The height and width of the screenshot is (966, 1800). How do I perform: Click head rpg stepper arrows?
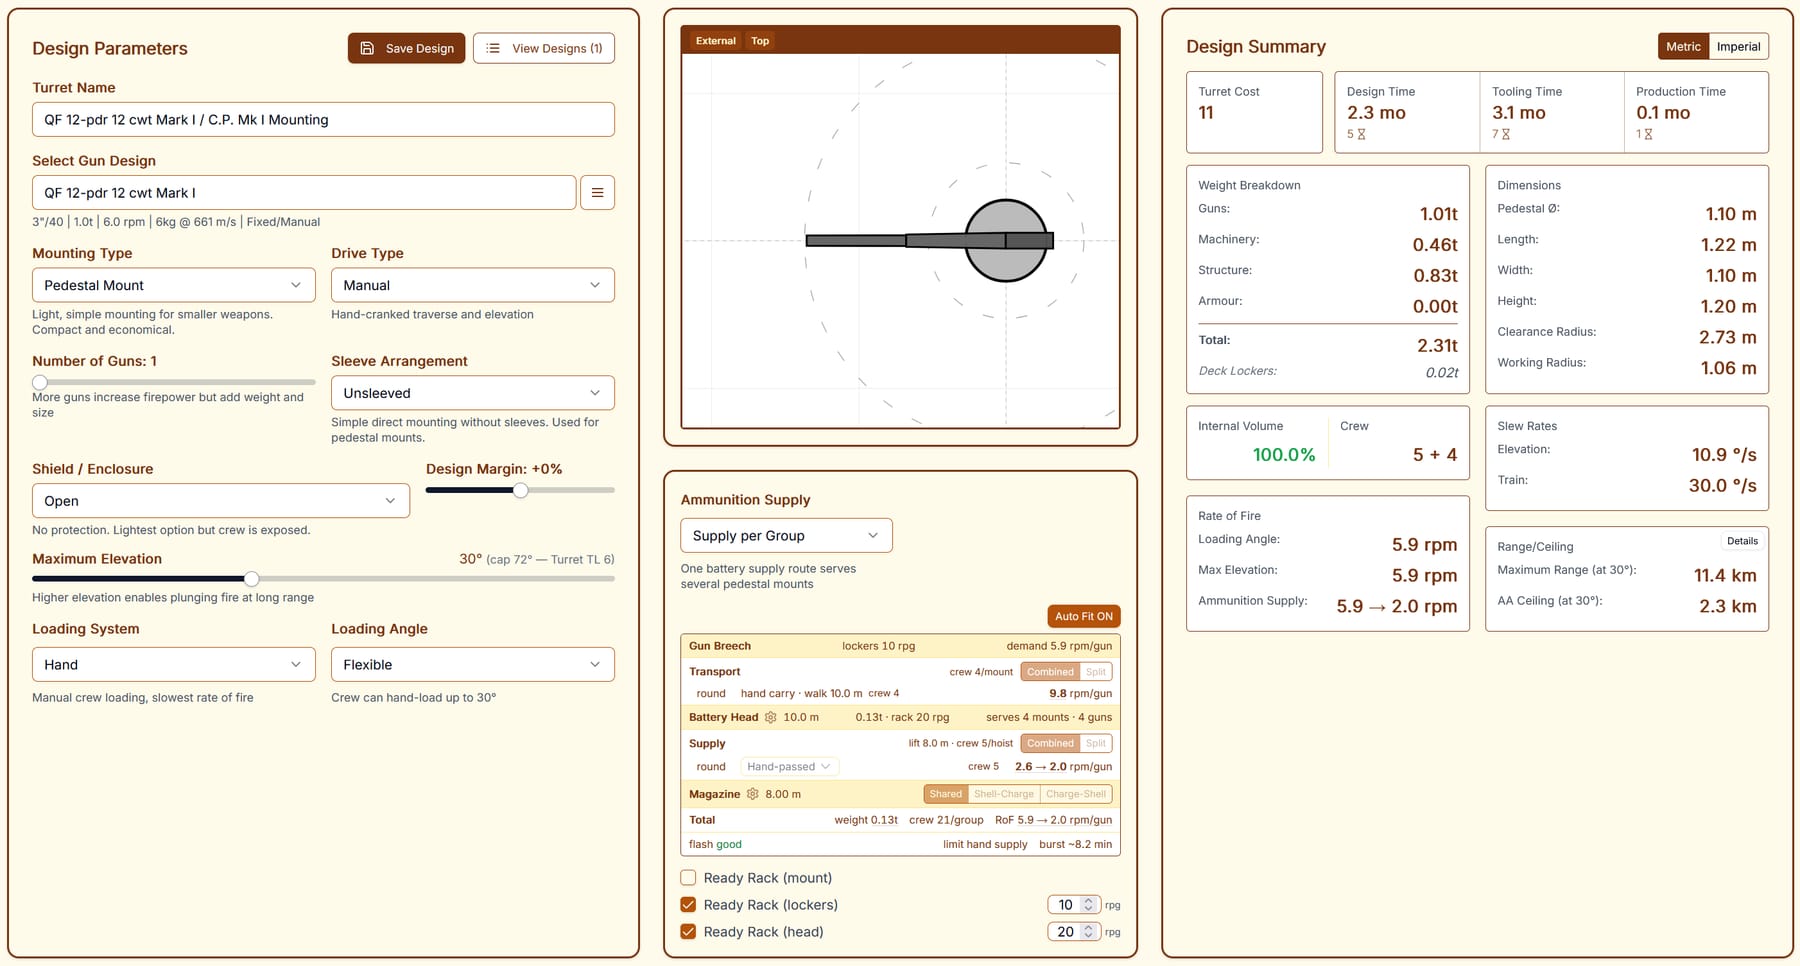point(1089,932)
